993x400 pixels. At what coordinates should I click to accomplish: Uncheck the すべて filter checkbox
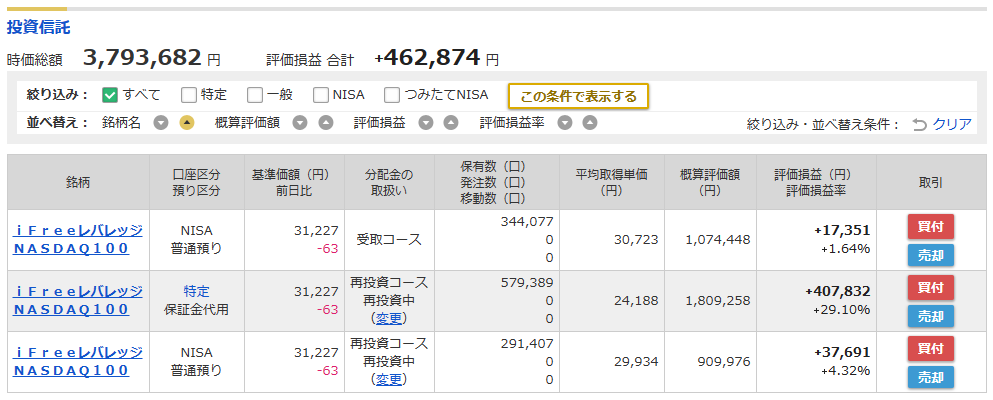[x=110, y=95]
